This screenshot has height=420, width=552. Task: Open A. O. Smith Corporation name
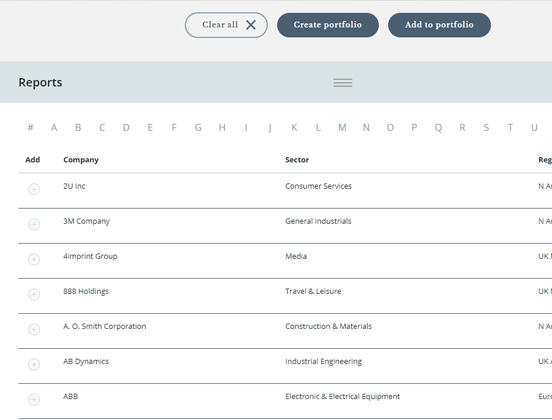click(x=105, y=326)
